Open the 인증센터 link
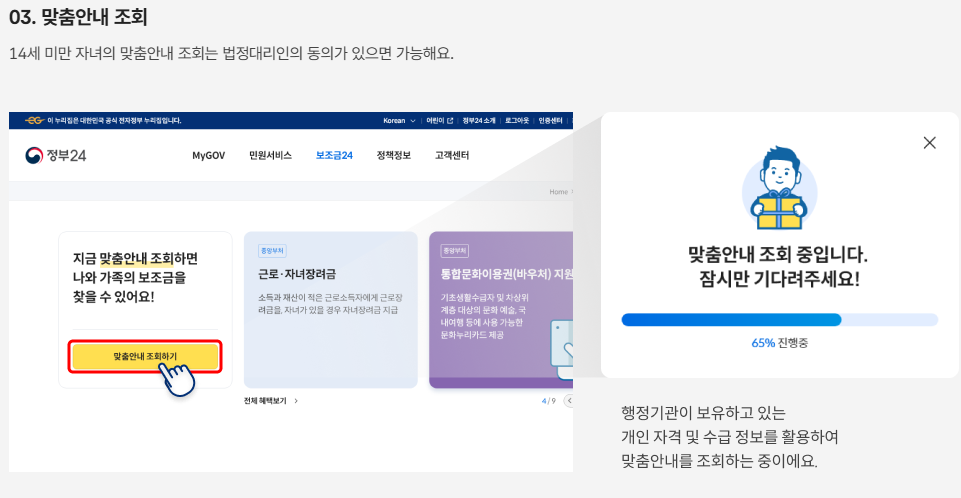961x498 pixels. [x=550, y=121]
